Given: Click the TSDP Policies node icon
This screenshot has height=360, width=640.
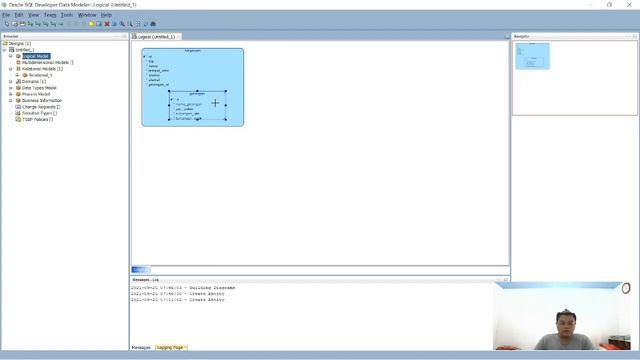Looking at the screenshot, I should (18, 119).
